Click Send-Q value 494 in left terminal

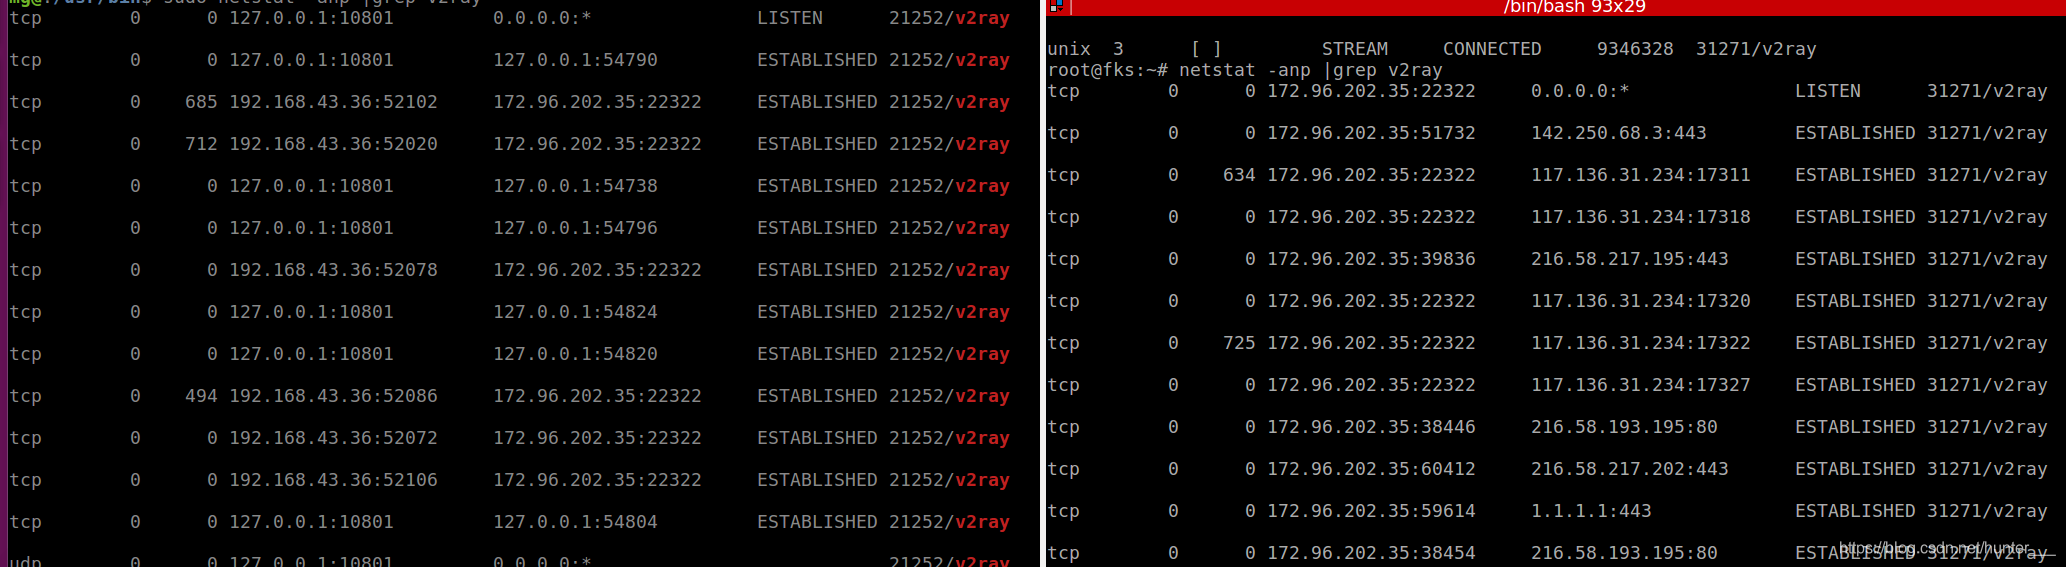coord(201,396)
